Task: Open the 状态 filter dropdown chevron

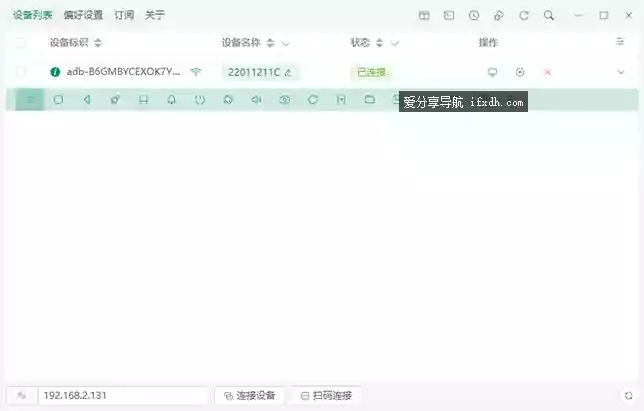Action: [395, 43]
